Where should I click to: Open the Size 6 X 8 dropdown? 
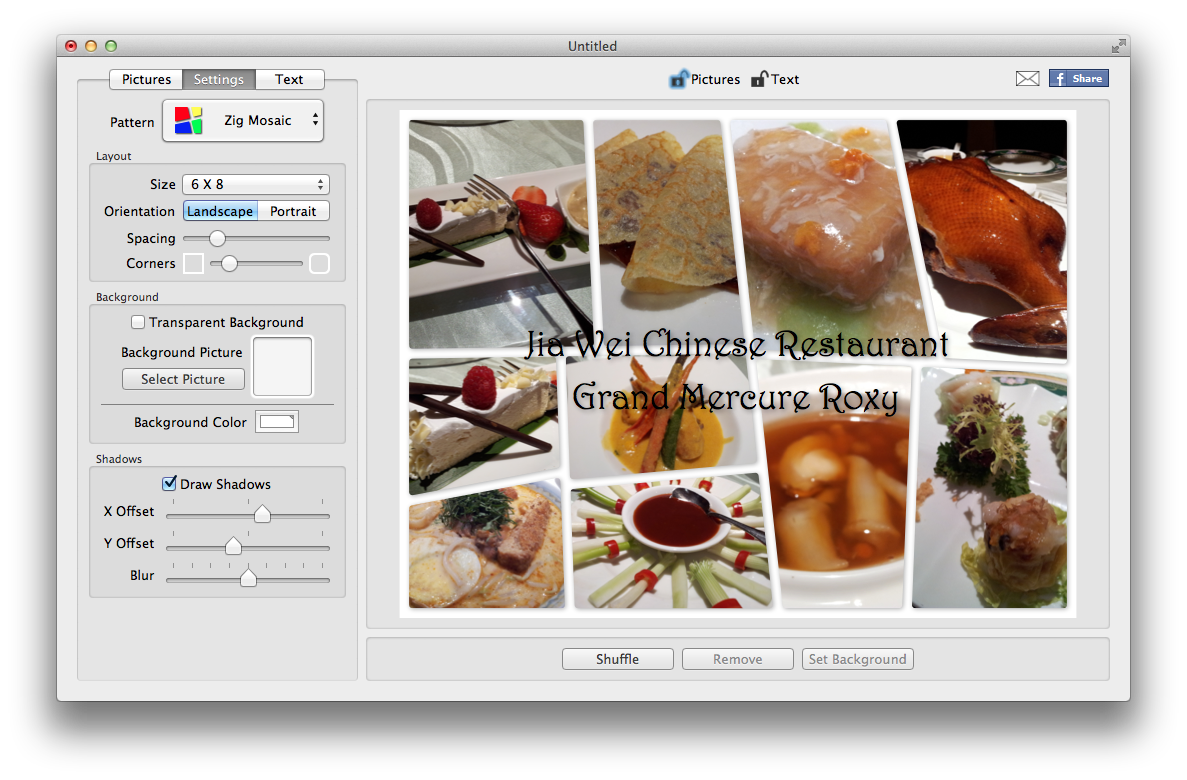click(256, 184)
